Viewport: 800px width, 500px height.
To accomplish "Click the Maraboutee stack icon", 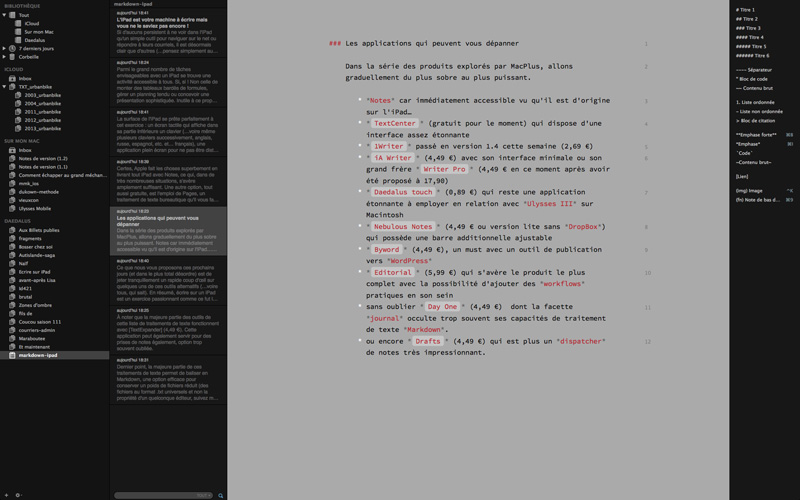I will (x=12, y=338).
